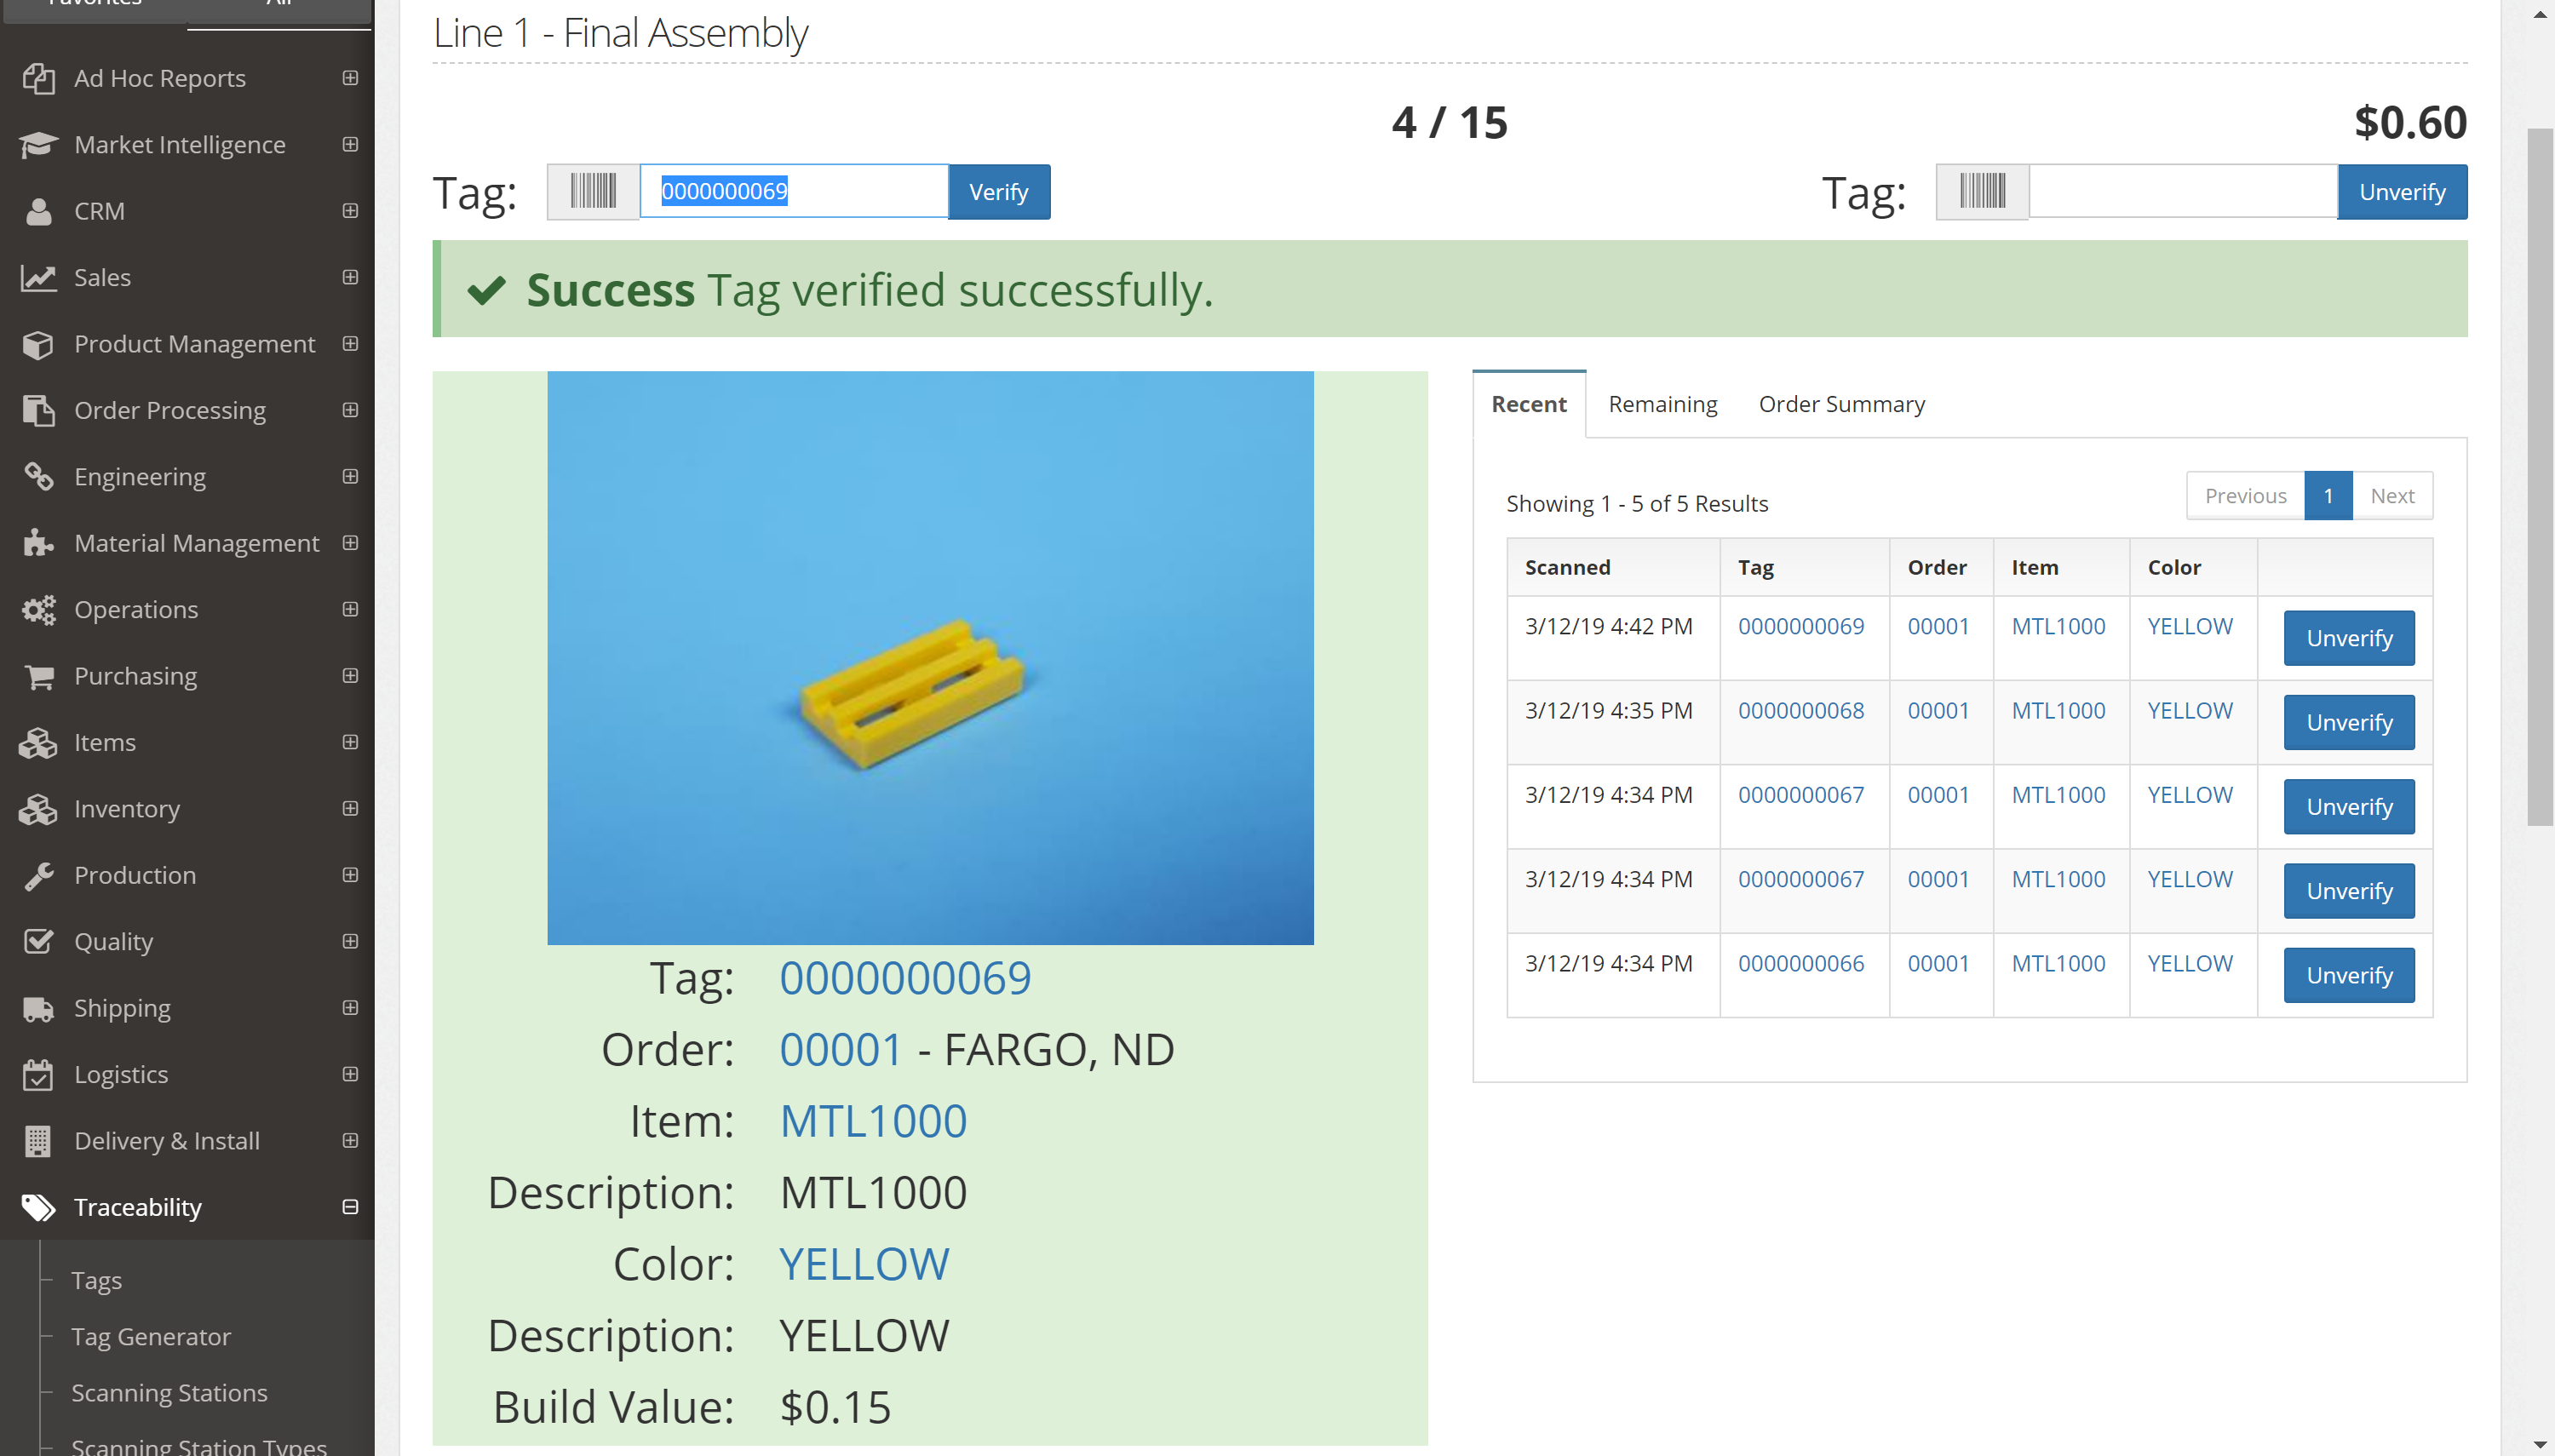This screenshot has height=1456, width=2555.
Task: Click the Sales chart icon
Action: tap(38, 277)
